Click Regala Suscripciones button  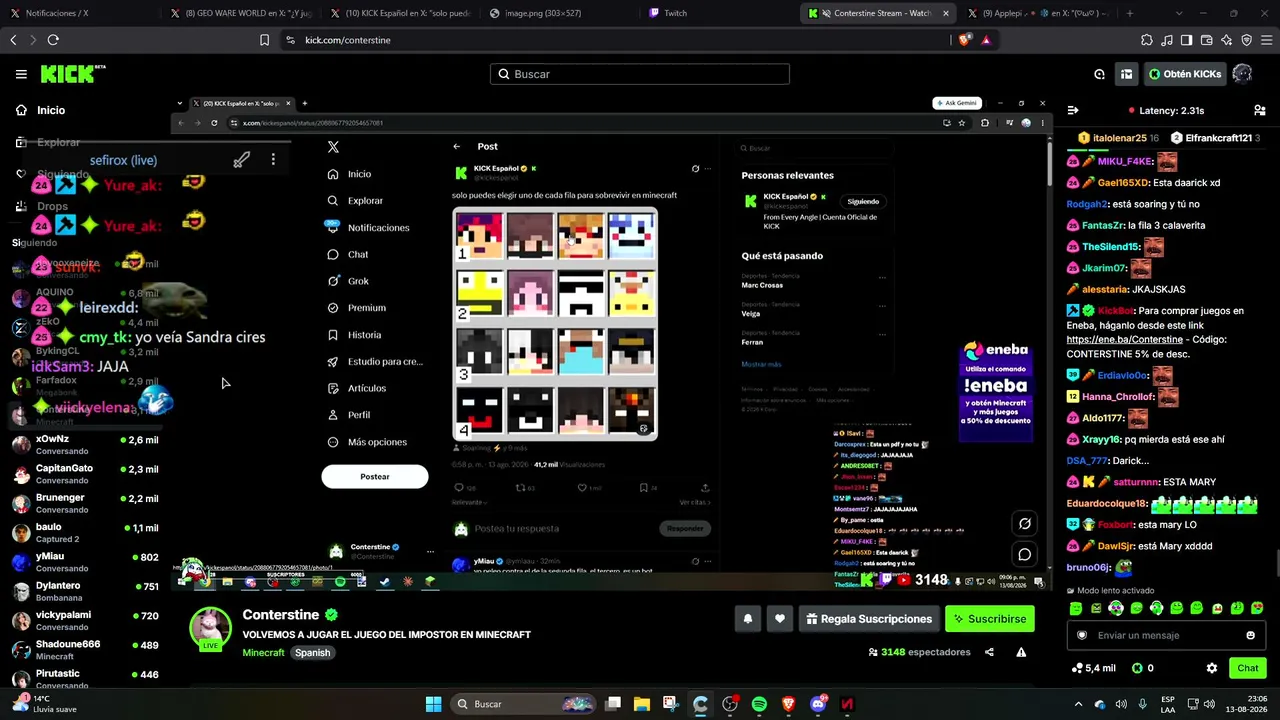[x=867, y=619]
